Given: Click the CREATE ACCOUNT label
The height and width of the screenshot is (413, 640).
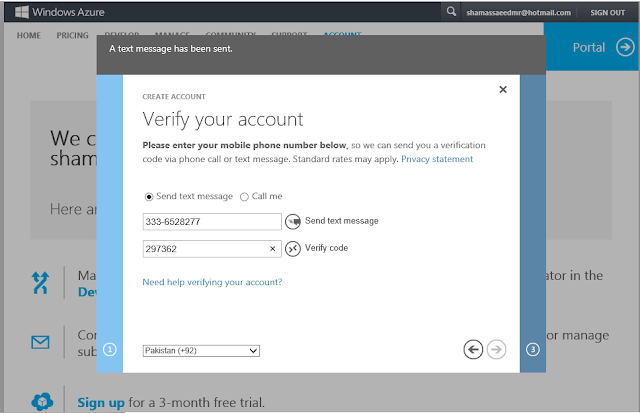Looking at the screenshot, I should [174, 97].
